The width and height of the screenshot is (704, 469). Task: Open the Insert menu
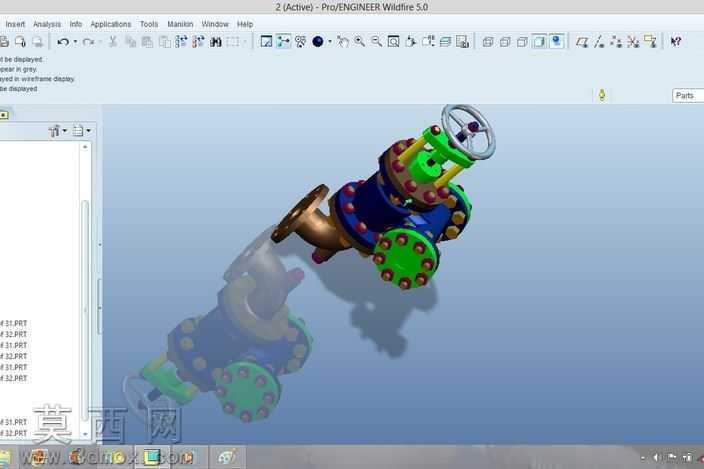[x=15, y=24]
